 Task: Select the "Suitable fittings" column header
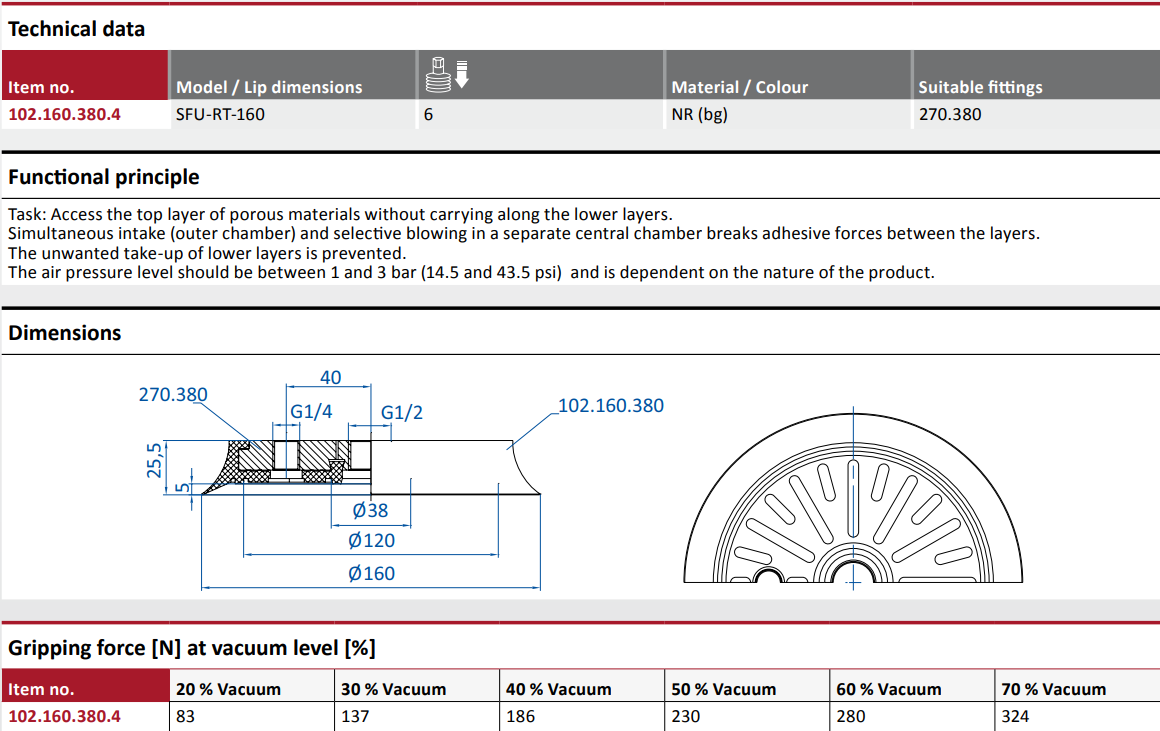980,87
